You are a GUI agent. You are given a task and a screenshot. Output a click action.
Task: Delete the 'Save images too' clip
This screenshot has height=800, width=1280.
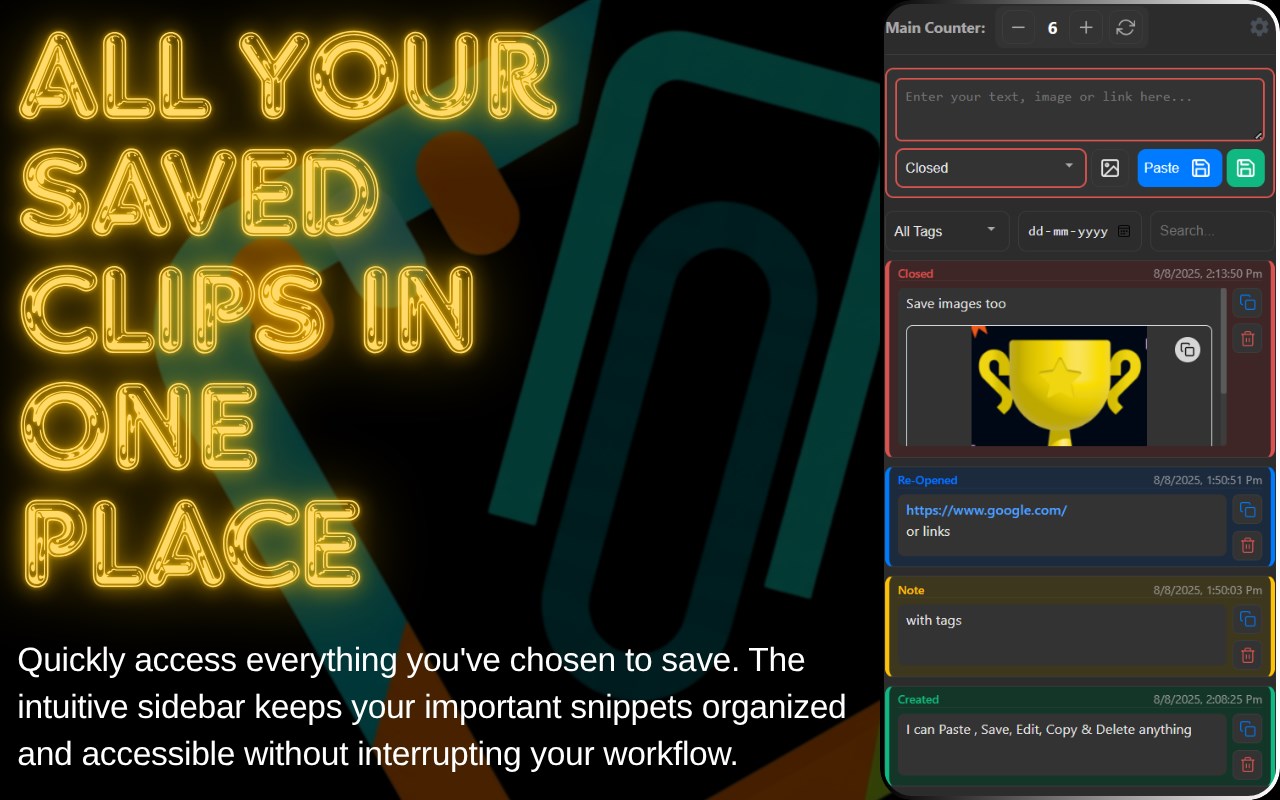(1247, 338)
